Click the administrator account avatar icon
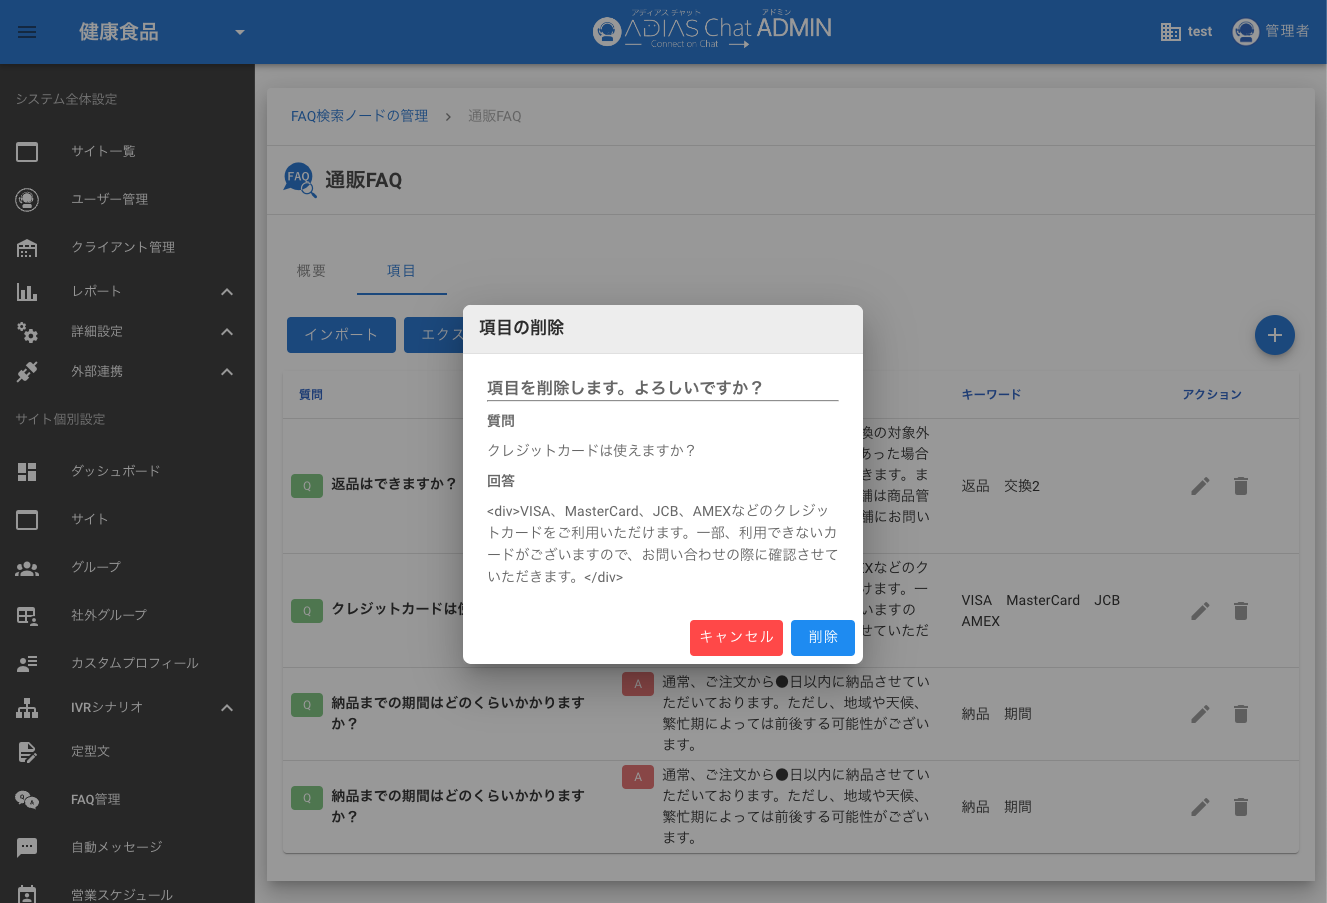1327x903 pixels. [x=1245, y=32]
